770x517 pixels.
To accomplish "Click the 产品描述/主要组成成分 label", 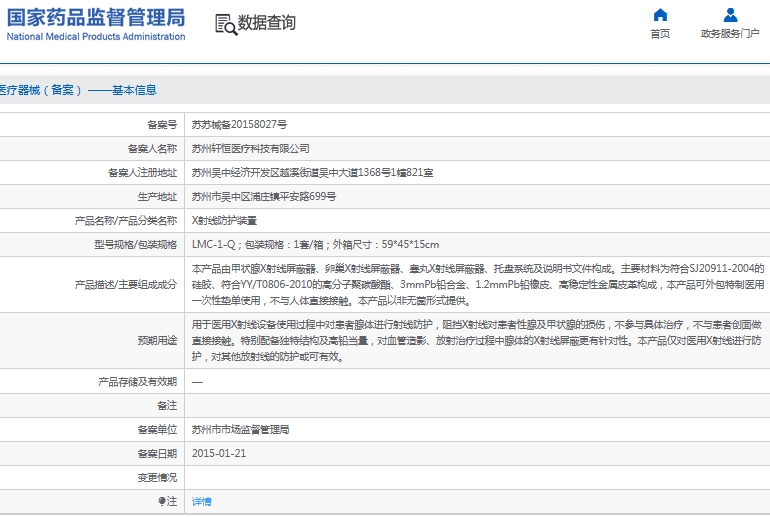I will (126, 284).
